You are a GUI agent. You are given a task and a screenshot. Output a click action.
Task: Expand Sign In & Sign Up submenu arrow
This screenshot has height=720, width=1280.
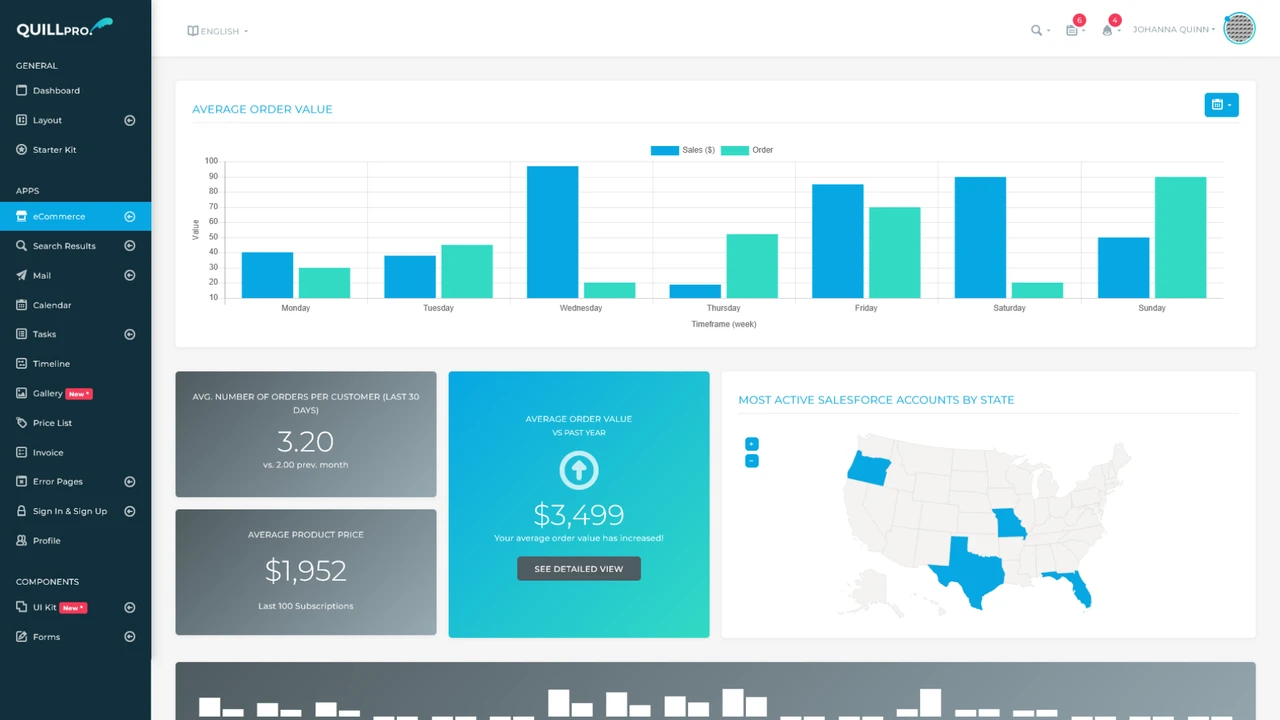pyautogui.click(x=129, y=511)
